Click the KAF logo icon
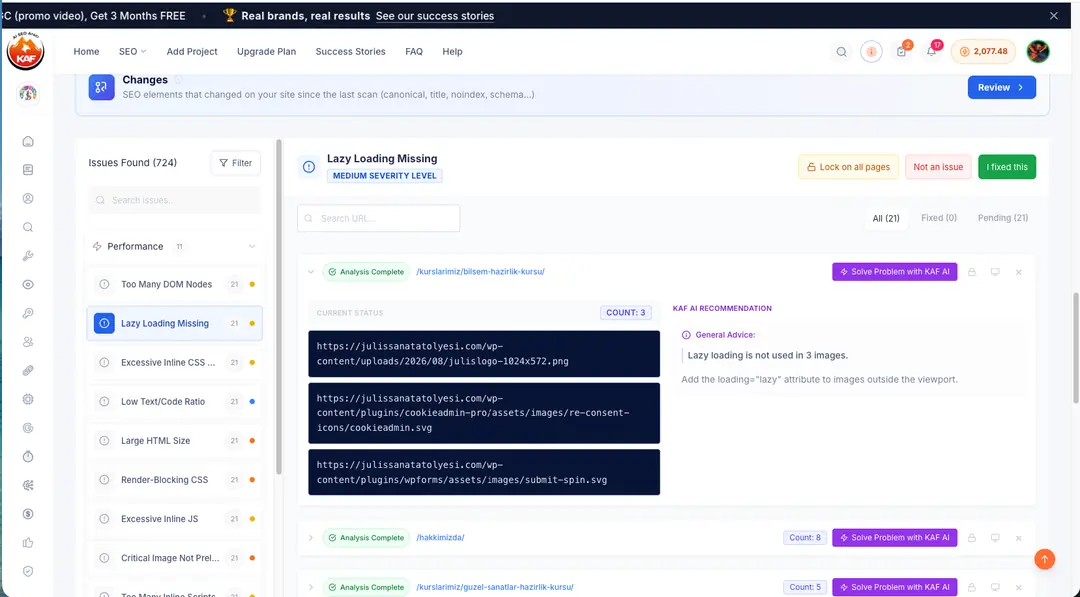 click(25, 52)
